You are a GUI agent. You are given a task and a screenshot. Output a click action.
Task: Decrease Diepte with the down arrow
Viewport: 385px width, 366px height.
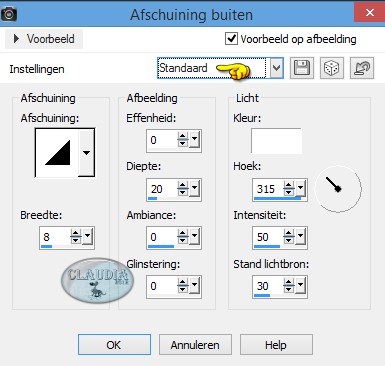tap(183, 193)
